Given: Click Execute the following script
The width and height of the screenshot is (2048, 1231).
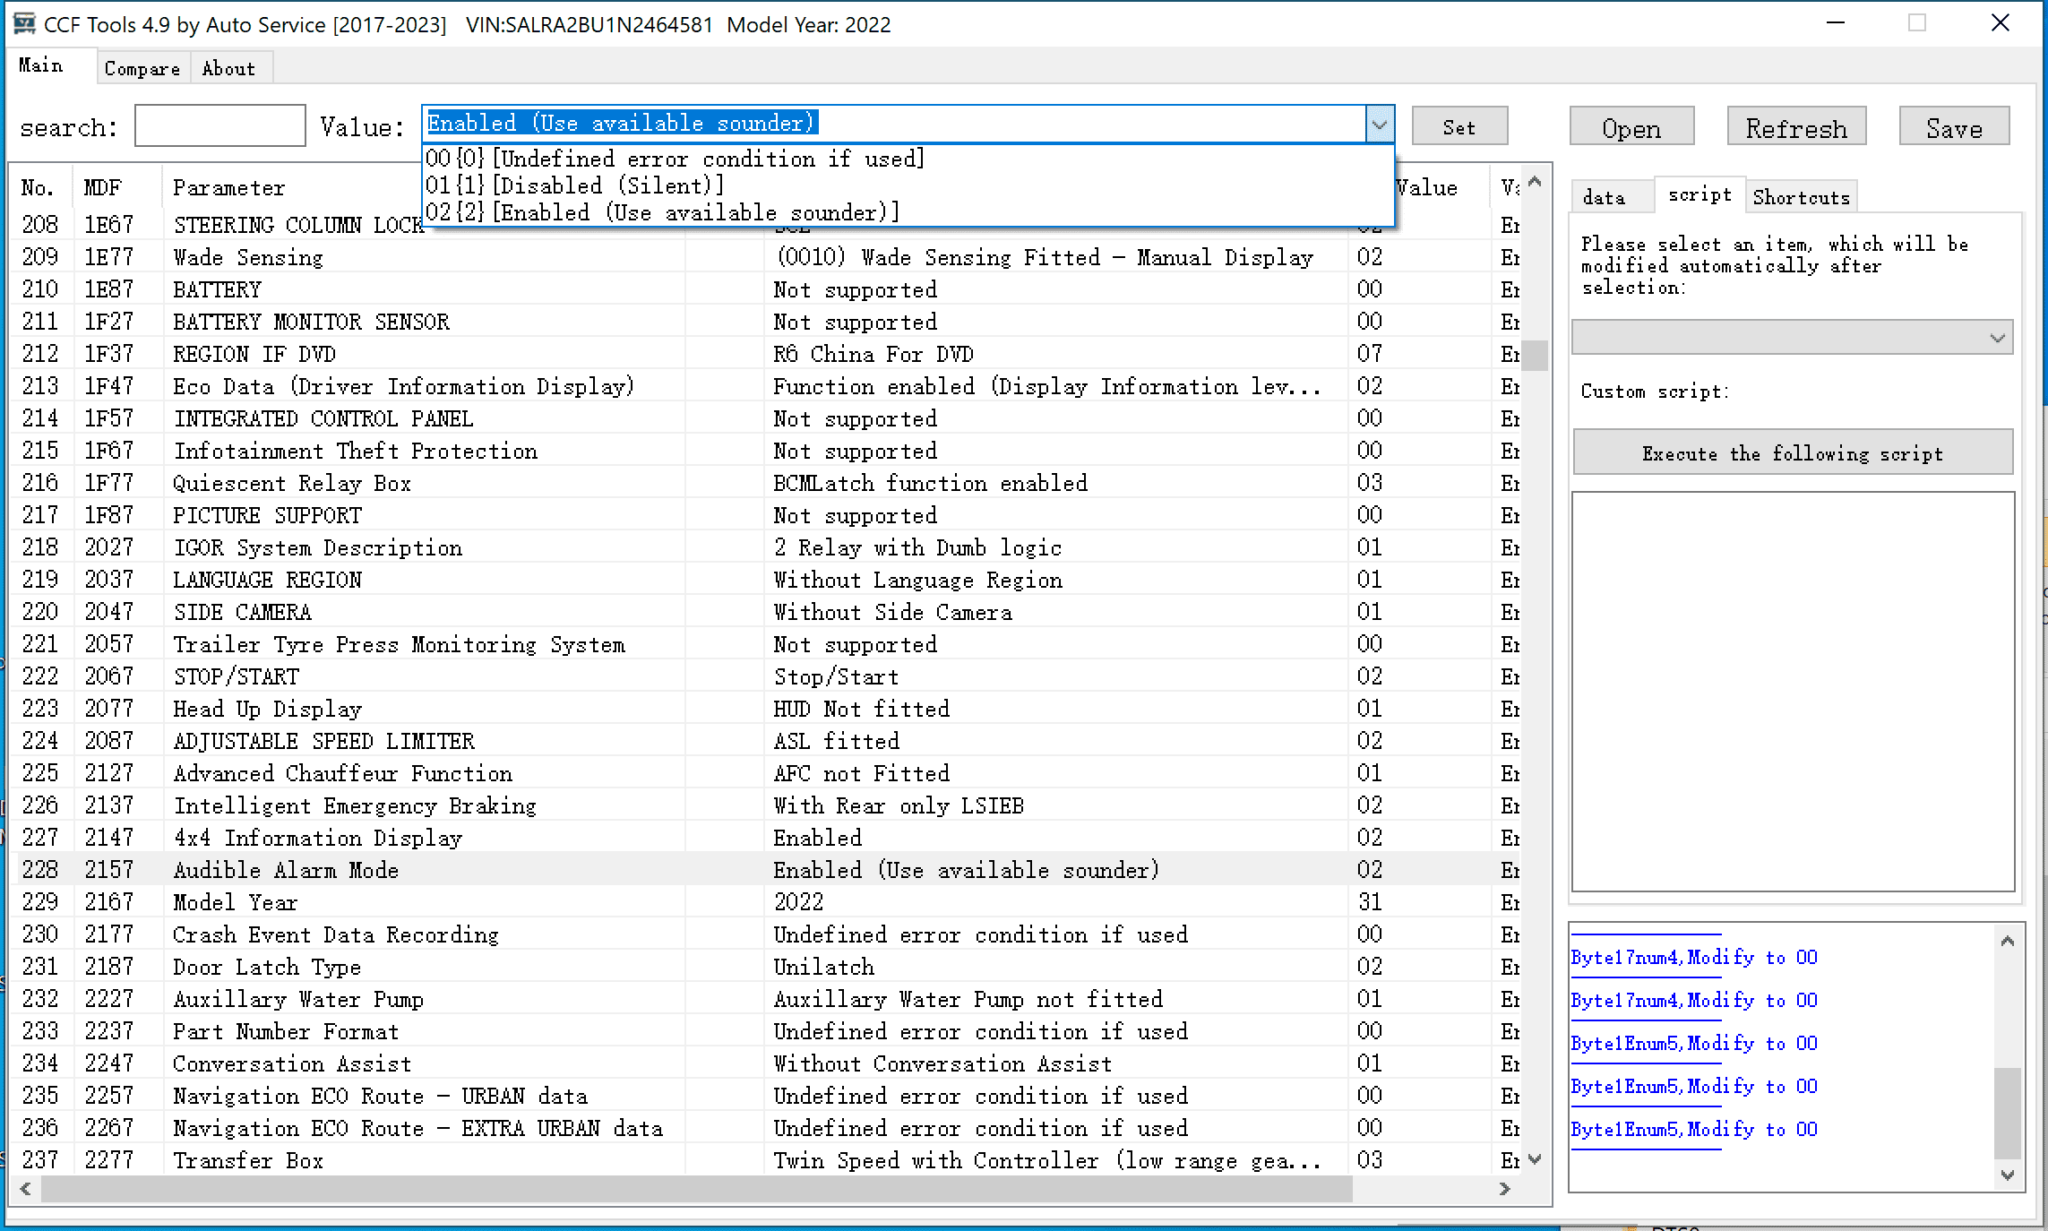Looking at the screenshot, I should [1791, 452].
